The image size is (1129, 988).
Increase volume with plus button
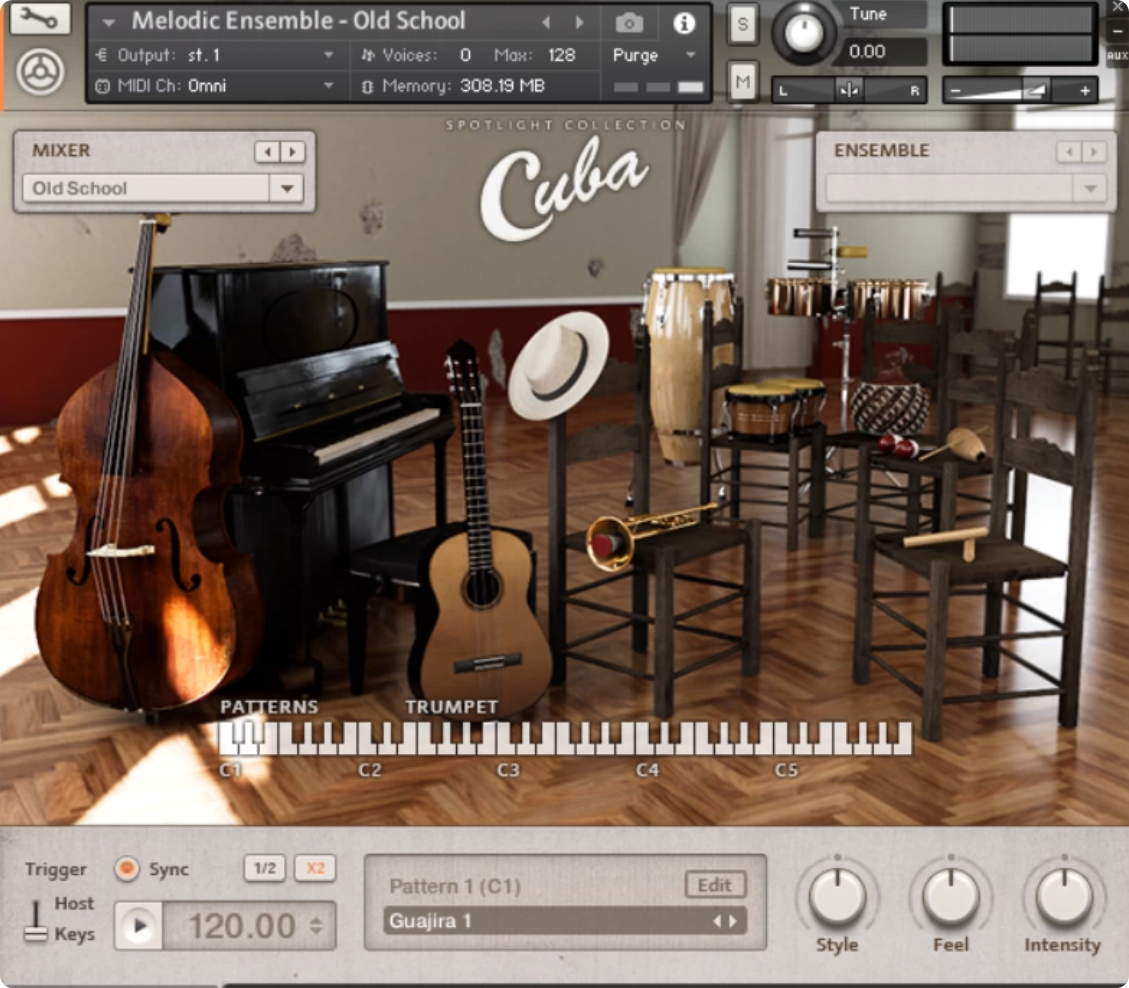1084,91
